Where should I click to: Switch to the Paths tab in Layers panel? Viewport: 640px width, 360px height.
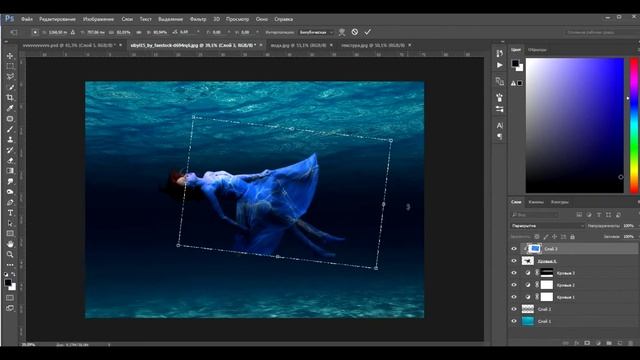coord(559,202)
